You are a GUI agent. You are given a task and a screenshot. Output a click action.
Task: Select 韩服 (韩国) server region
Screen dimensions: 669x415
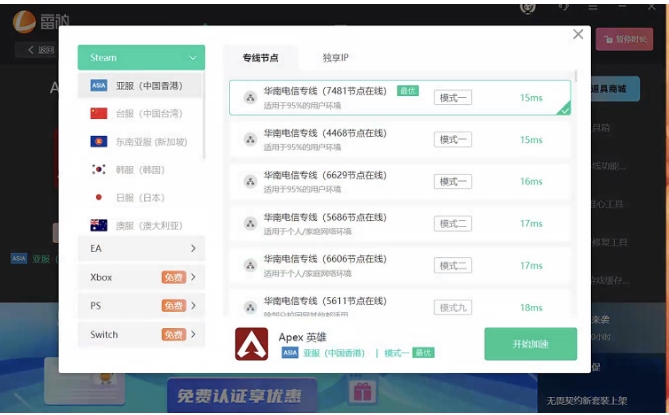pos(140,170)
